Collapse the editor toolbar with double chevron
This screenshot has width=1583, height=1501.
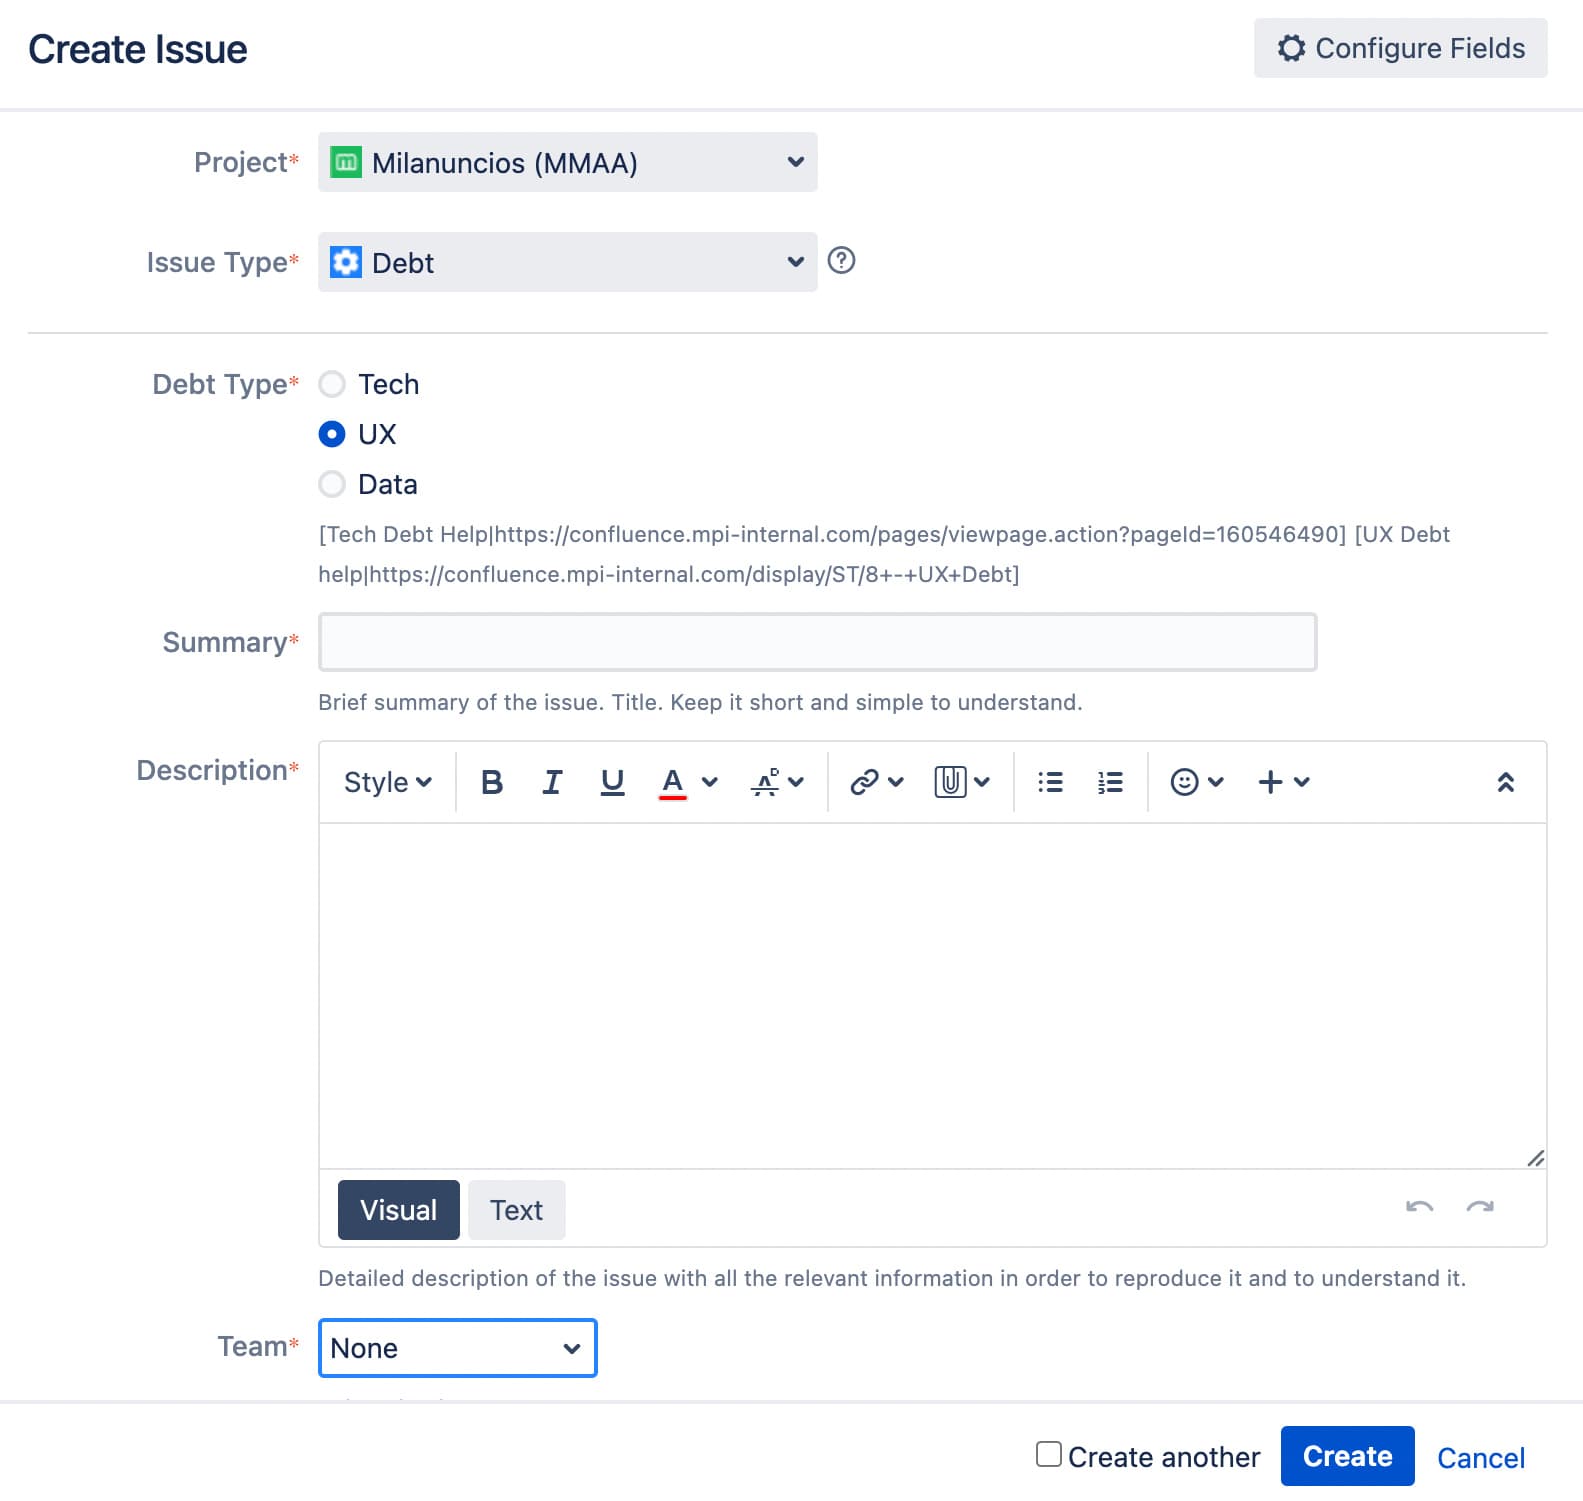point(1505,782)
